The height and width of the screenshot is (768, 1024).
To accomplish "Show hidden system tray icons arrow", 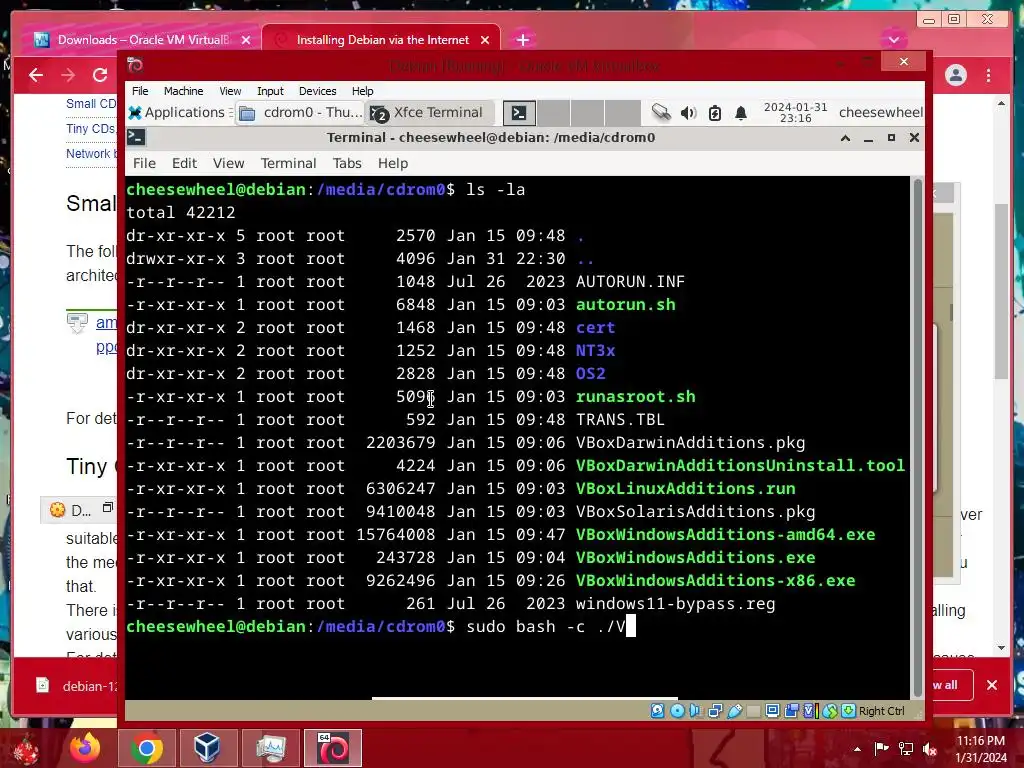I will 857,749.
